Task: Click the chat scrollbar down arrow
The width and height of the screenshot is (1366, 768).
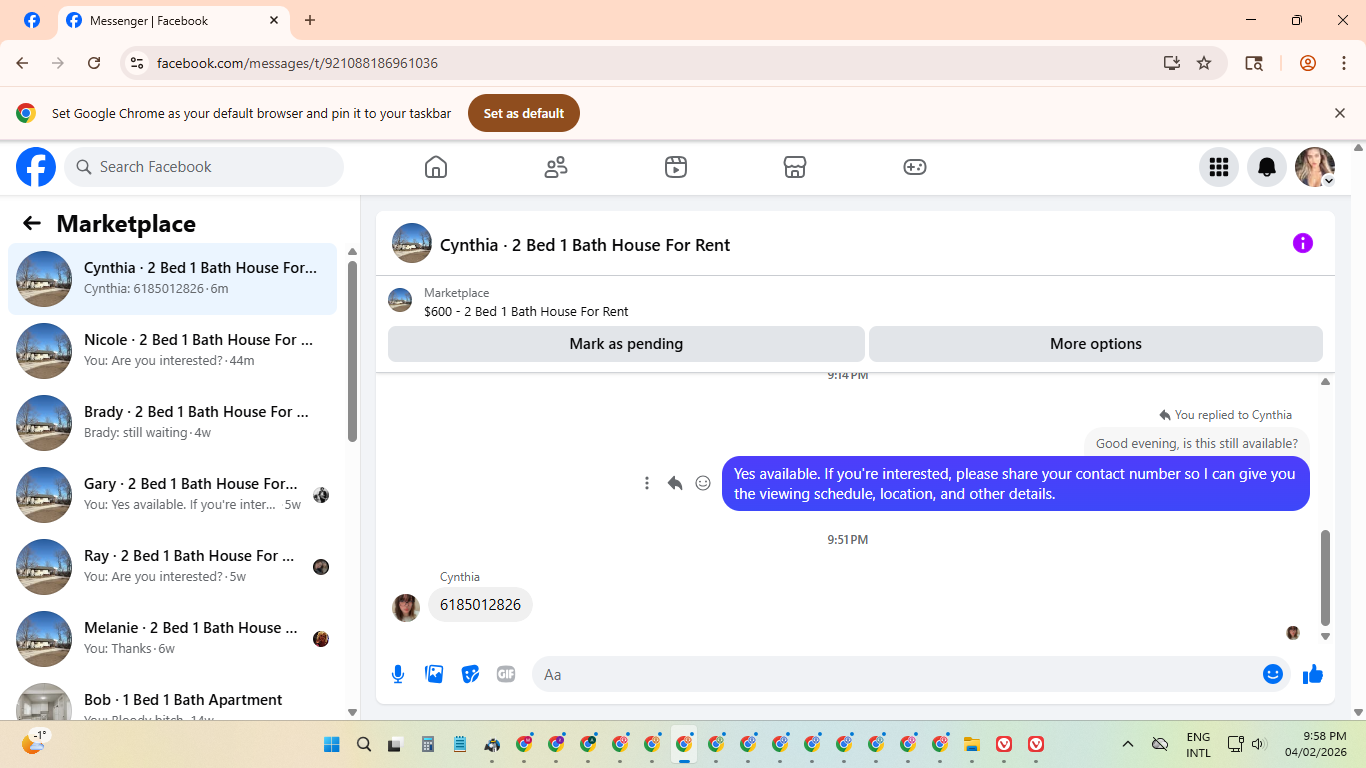Action: 1326,636
